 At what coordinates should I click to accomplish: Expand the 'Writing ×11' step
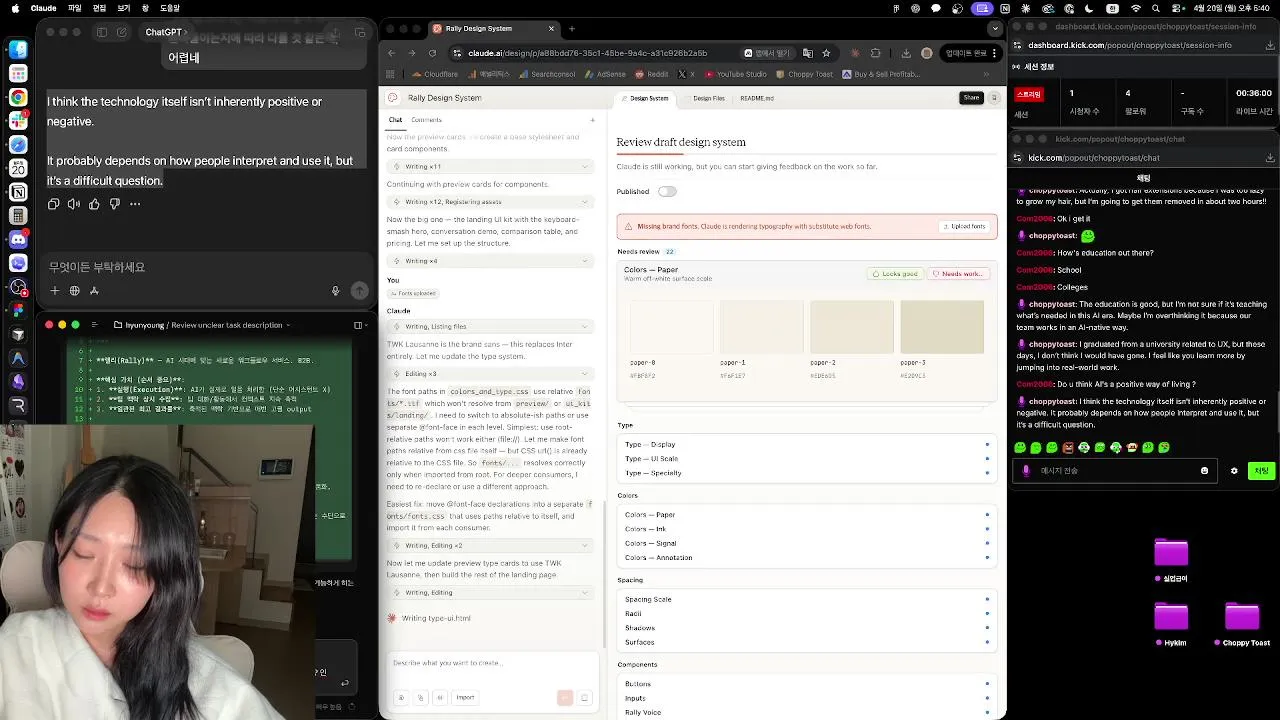pos(490,166)
